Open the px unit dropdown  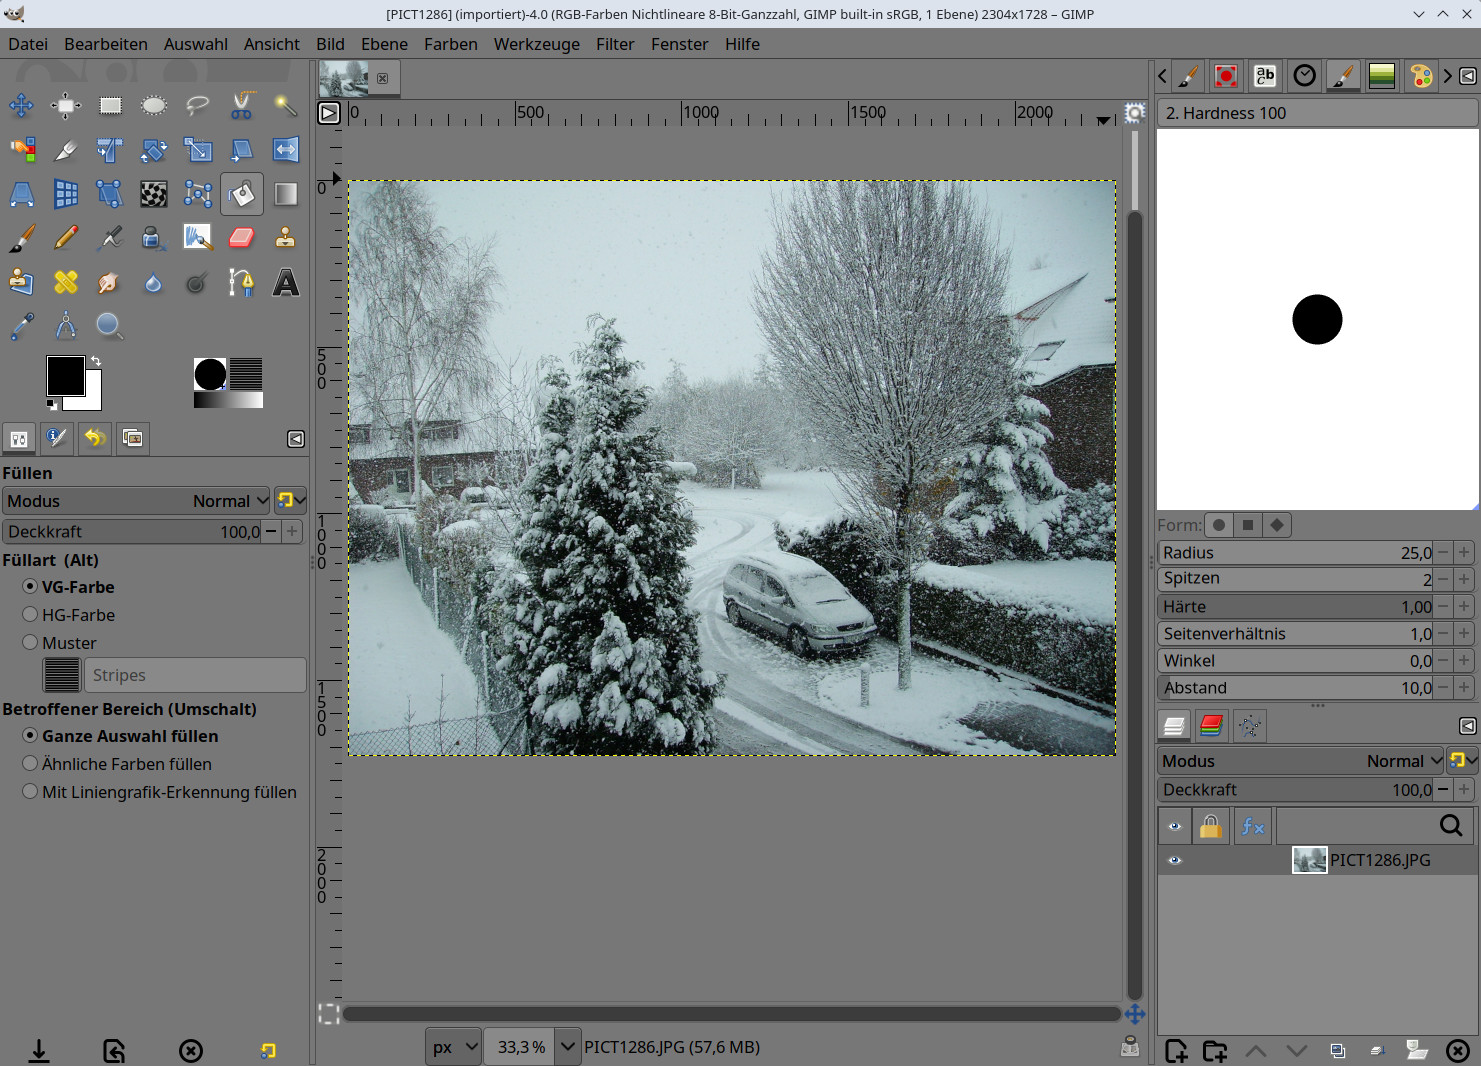[x=454, y=1047]
